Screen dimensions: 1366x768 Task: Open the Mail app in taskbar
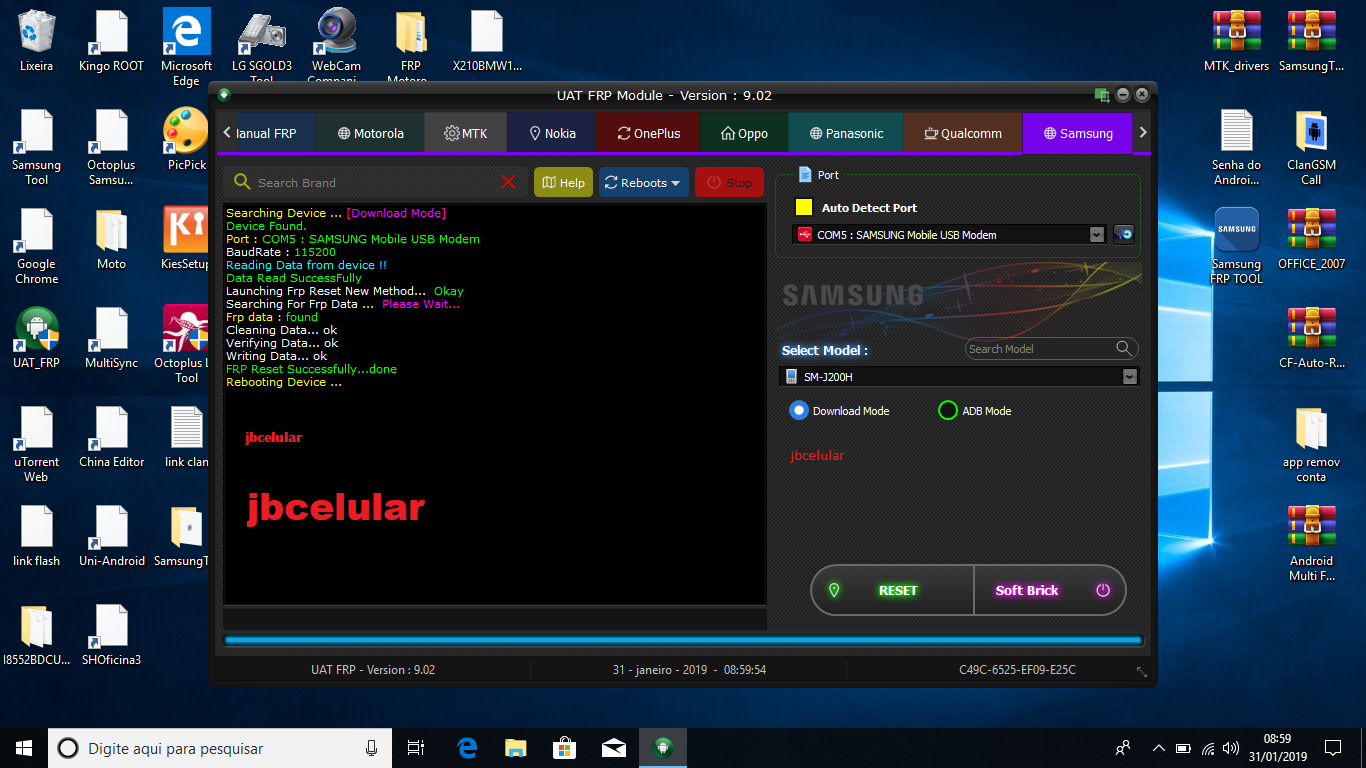point(613,748)
